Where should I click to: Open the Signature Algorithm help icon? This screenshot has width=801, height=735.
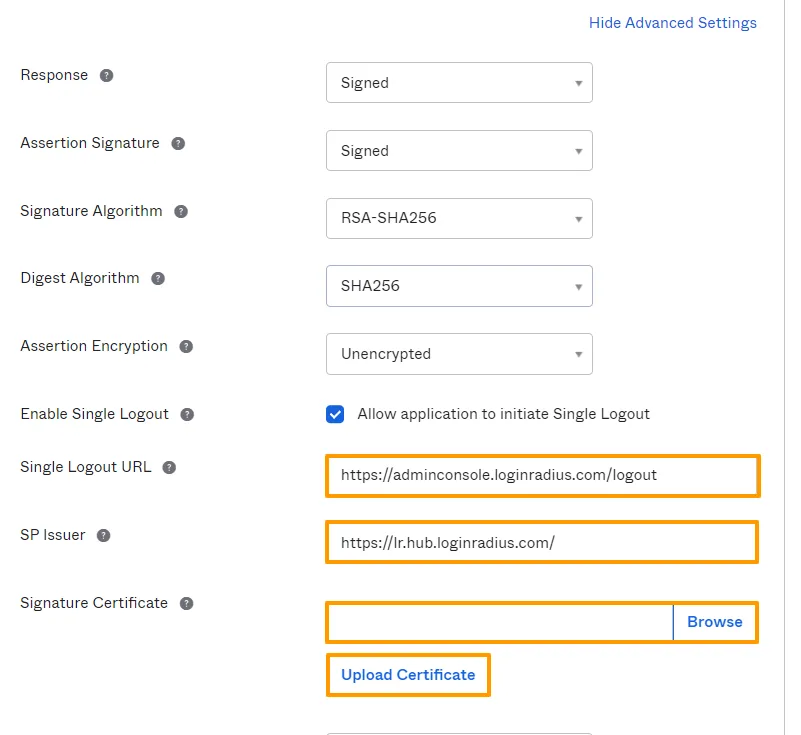(x=181, y=211)
